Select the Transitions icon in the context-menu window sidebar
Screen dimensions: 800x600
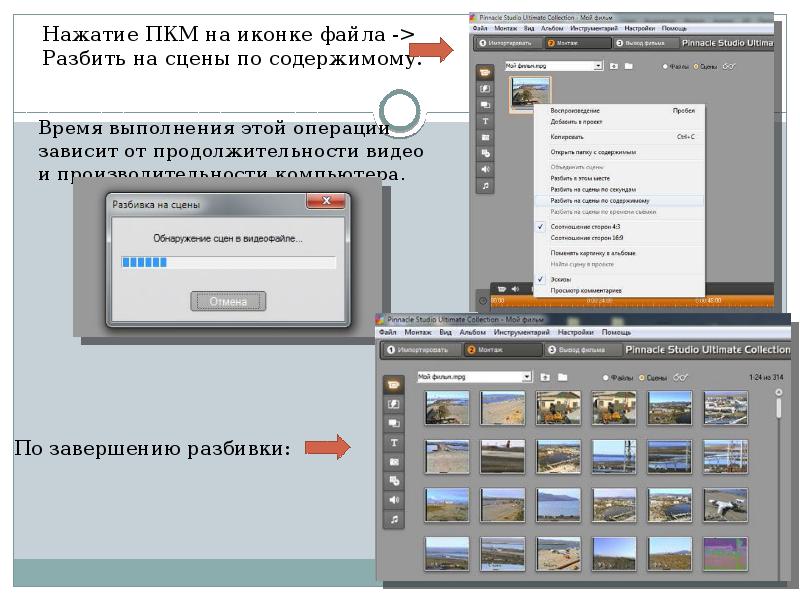[x=485, y=89]
